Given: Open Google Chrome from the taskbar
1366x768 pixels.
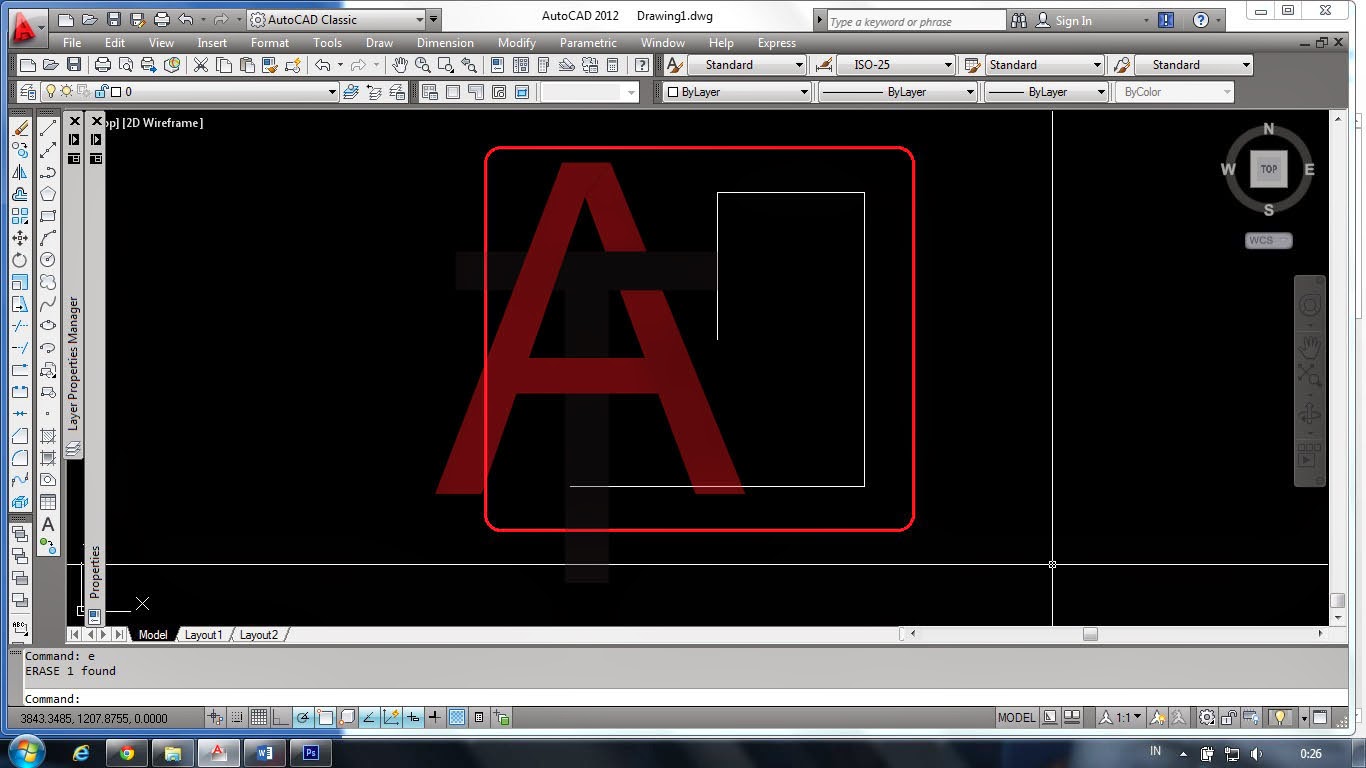Looking at the screenshot, I should [x=127, y=753].
